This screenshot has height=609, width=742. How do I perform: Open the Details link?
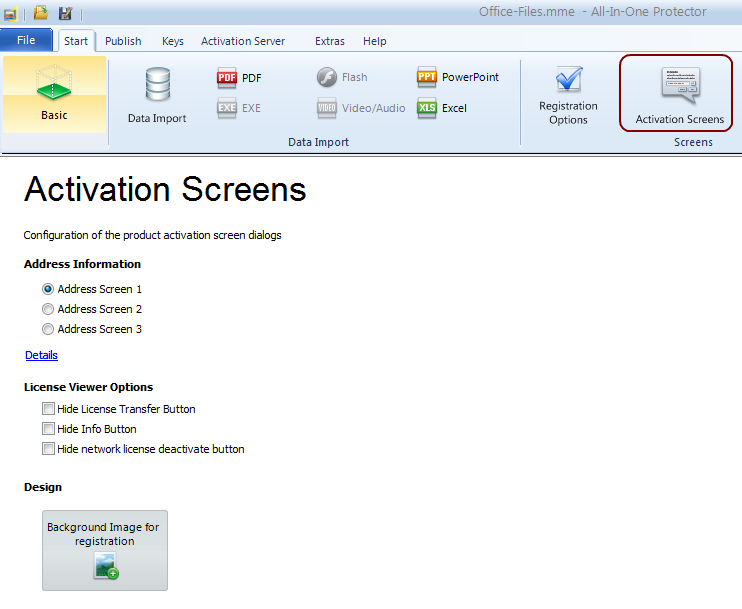41,355
